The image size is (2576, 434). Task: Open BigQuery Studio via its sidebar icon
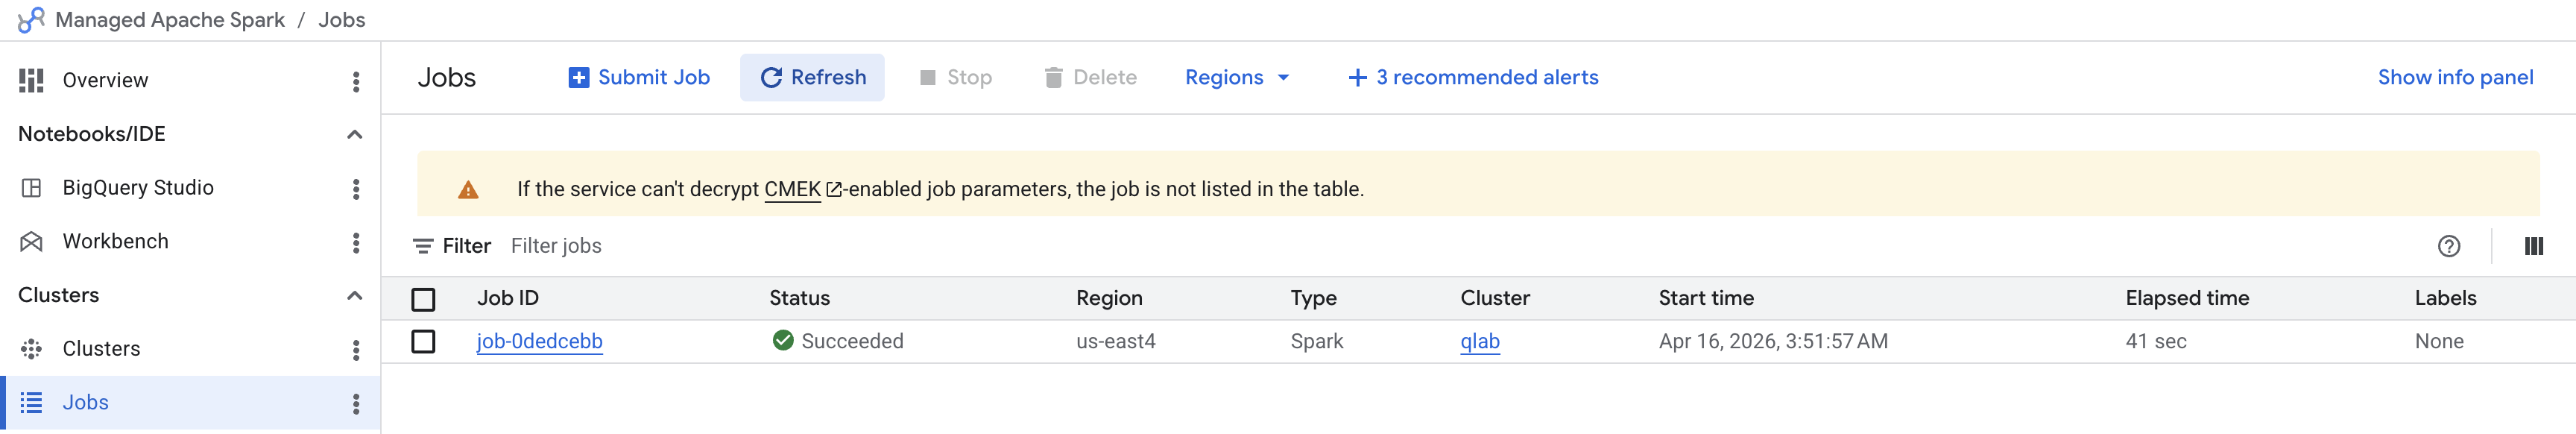pos(32,187)
